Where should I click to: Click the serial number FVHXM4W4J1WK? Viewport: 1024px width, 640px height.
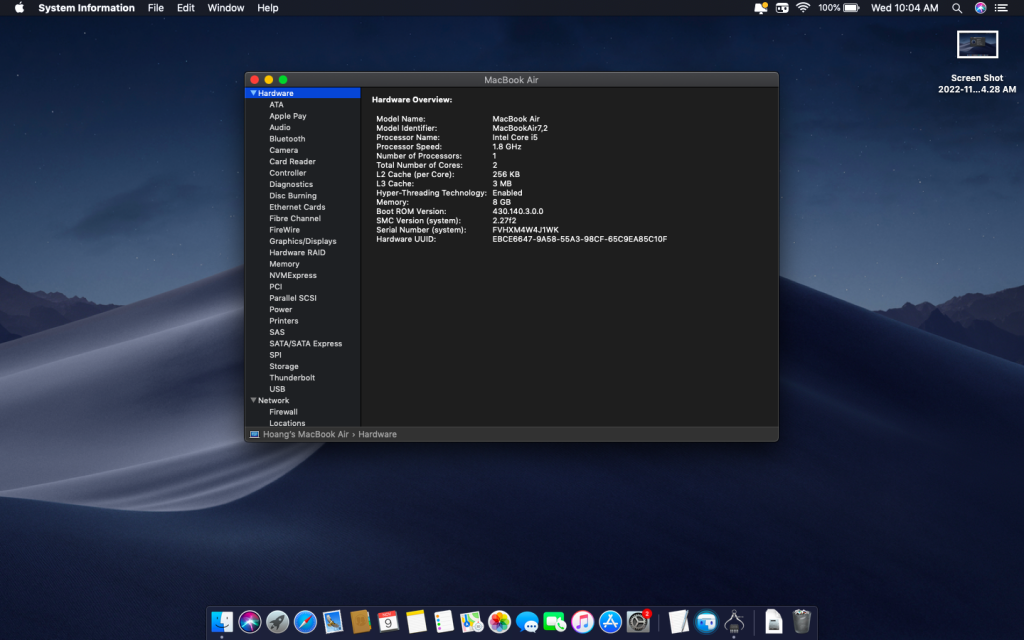[525, 230]
